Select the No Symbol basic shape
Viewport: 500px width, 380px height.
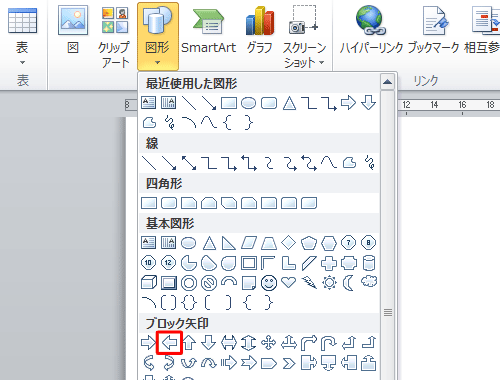209,283
